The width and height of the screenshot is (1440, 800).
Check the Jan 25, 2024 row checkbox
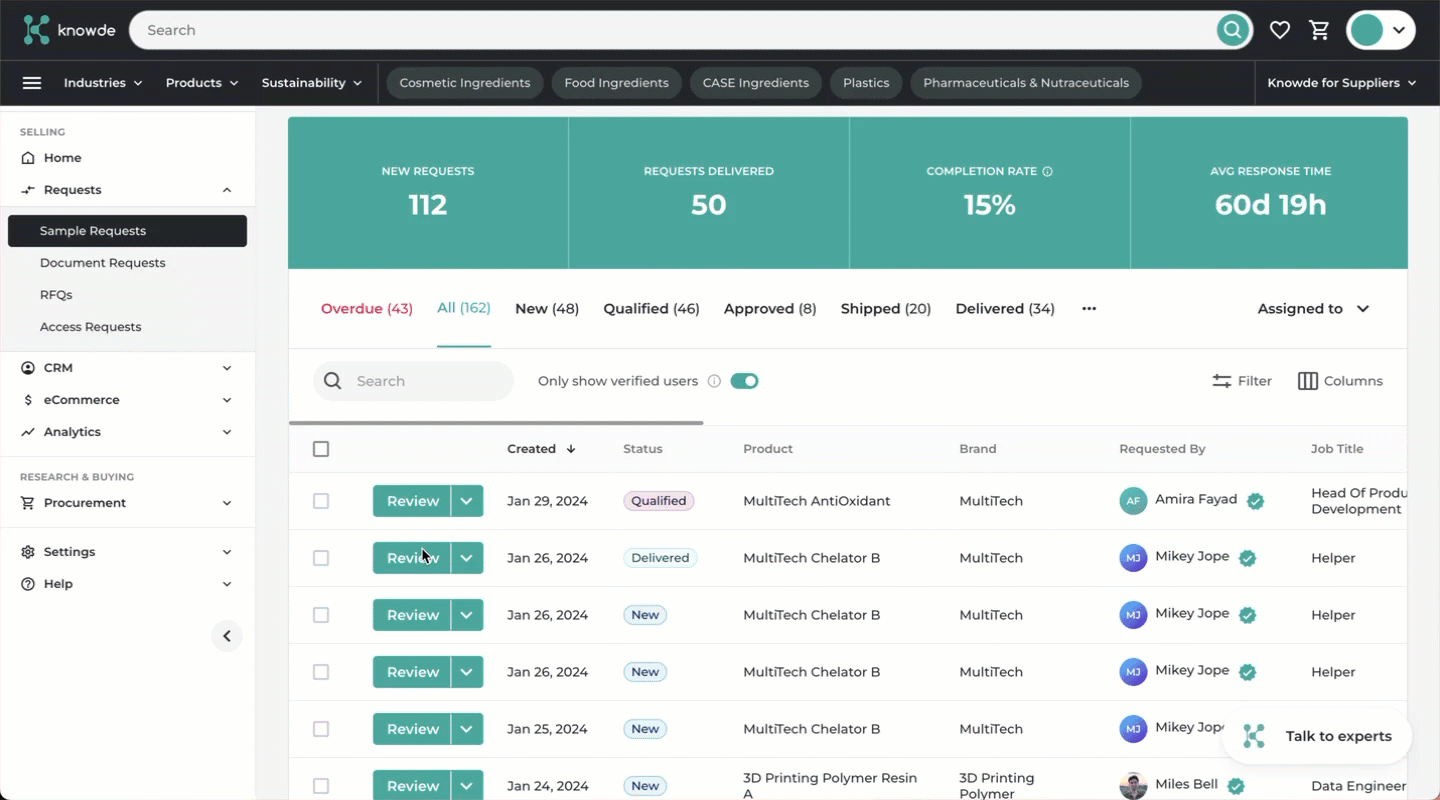321,729
